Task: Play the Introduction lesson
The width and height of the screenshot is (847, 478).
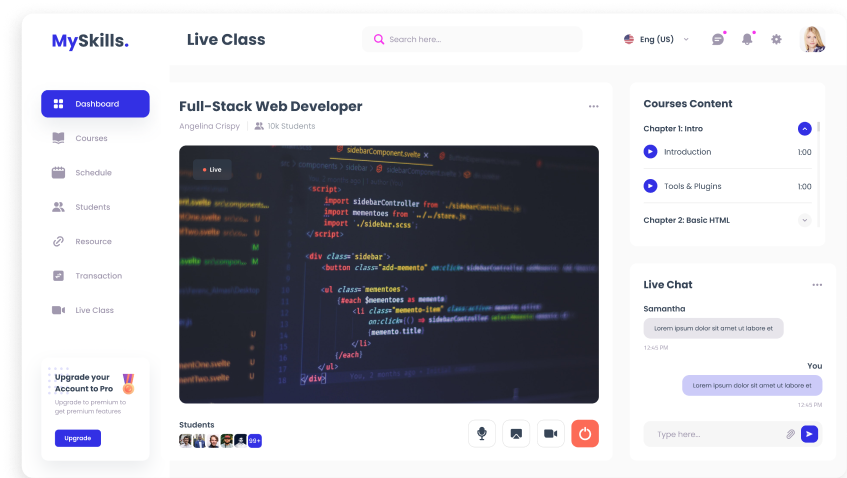Action: pos(650,152)
